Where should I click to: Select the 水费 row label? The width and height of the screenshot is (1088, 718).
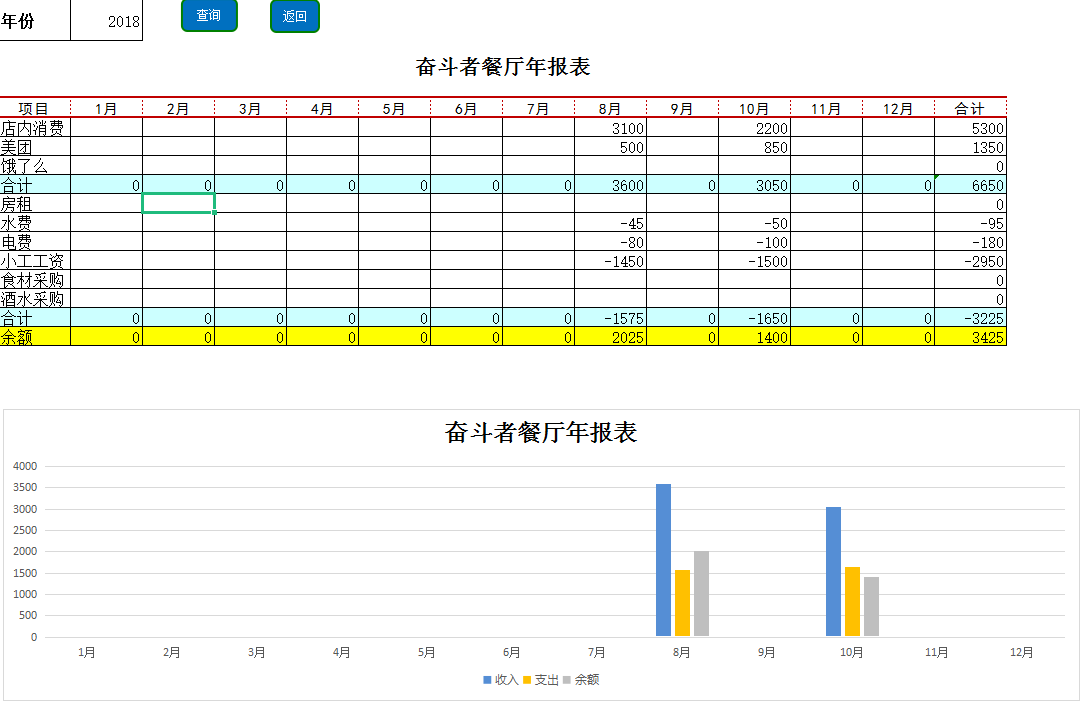click(x=35, y=223)
